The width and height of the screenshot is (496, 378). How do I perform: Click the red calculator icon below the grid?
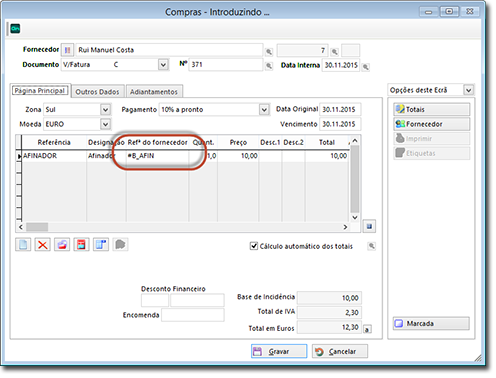(x=81, y=245)
